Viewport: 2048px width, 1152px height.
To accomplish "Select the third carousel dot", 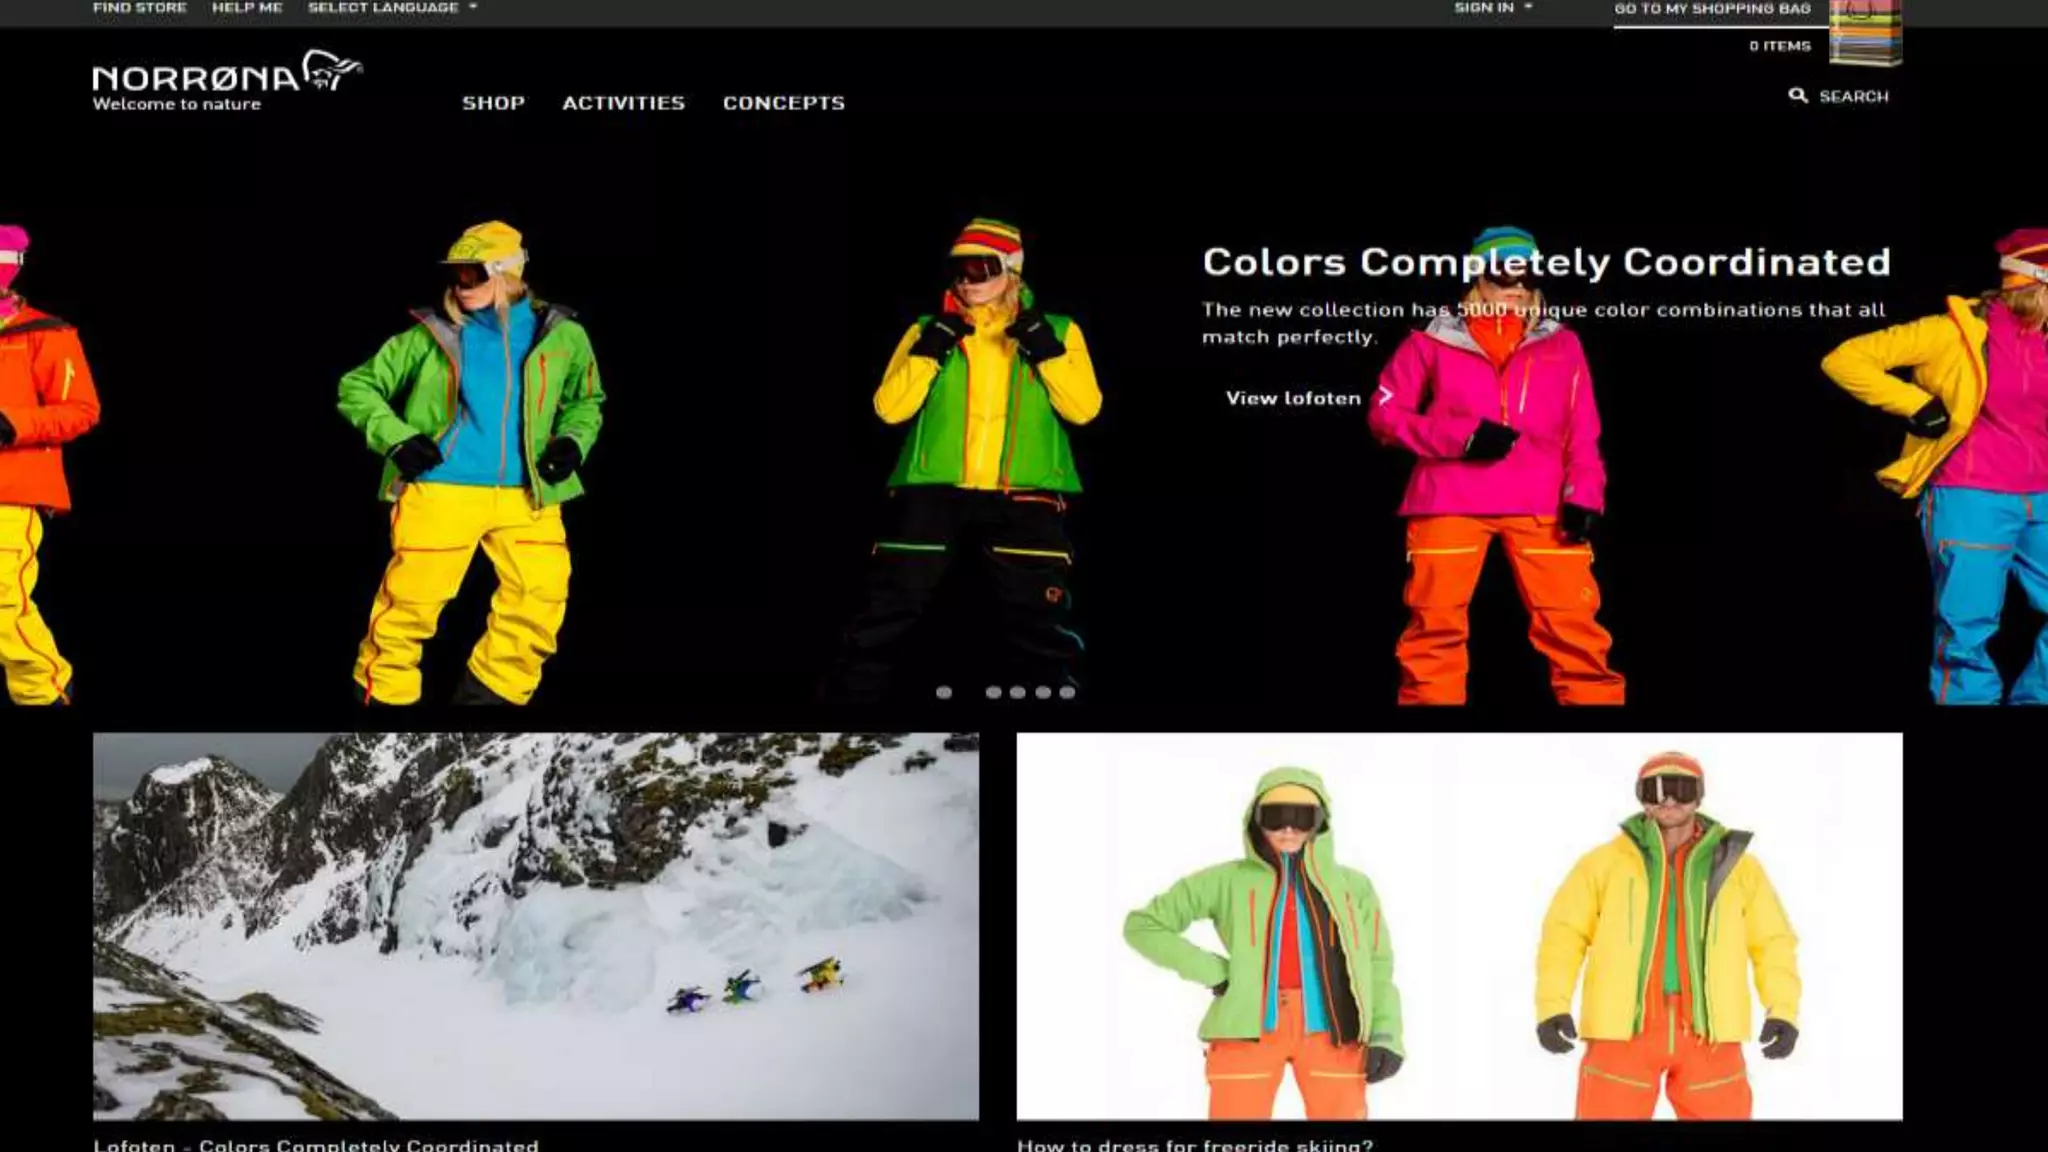I will [x=1017, y=692].
